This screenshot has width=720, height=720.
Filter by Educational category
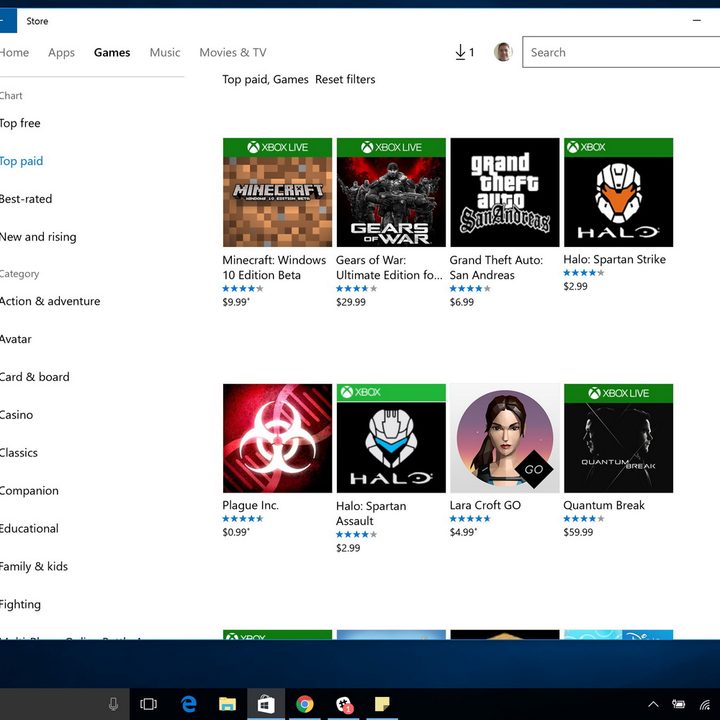[x=29, y=529]
